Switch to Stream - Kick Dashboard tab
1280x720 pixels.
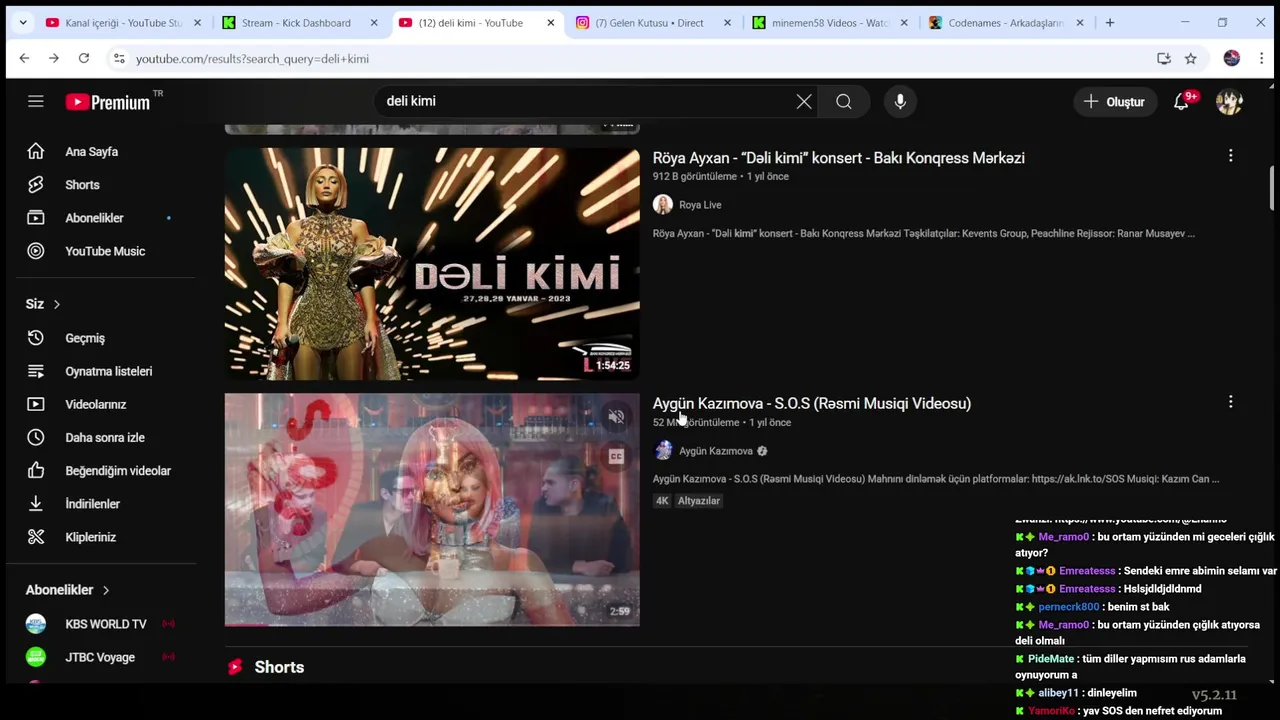(x=299, y=23)
